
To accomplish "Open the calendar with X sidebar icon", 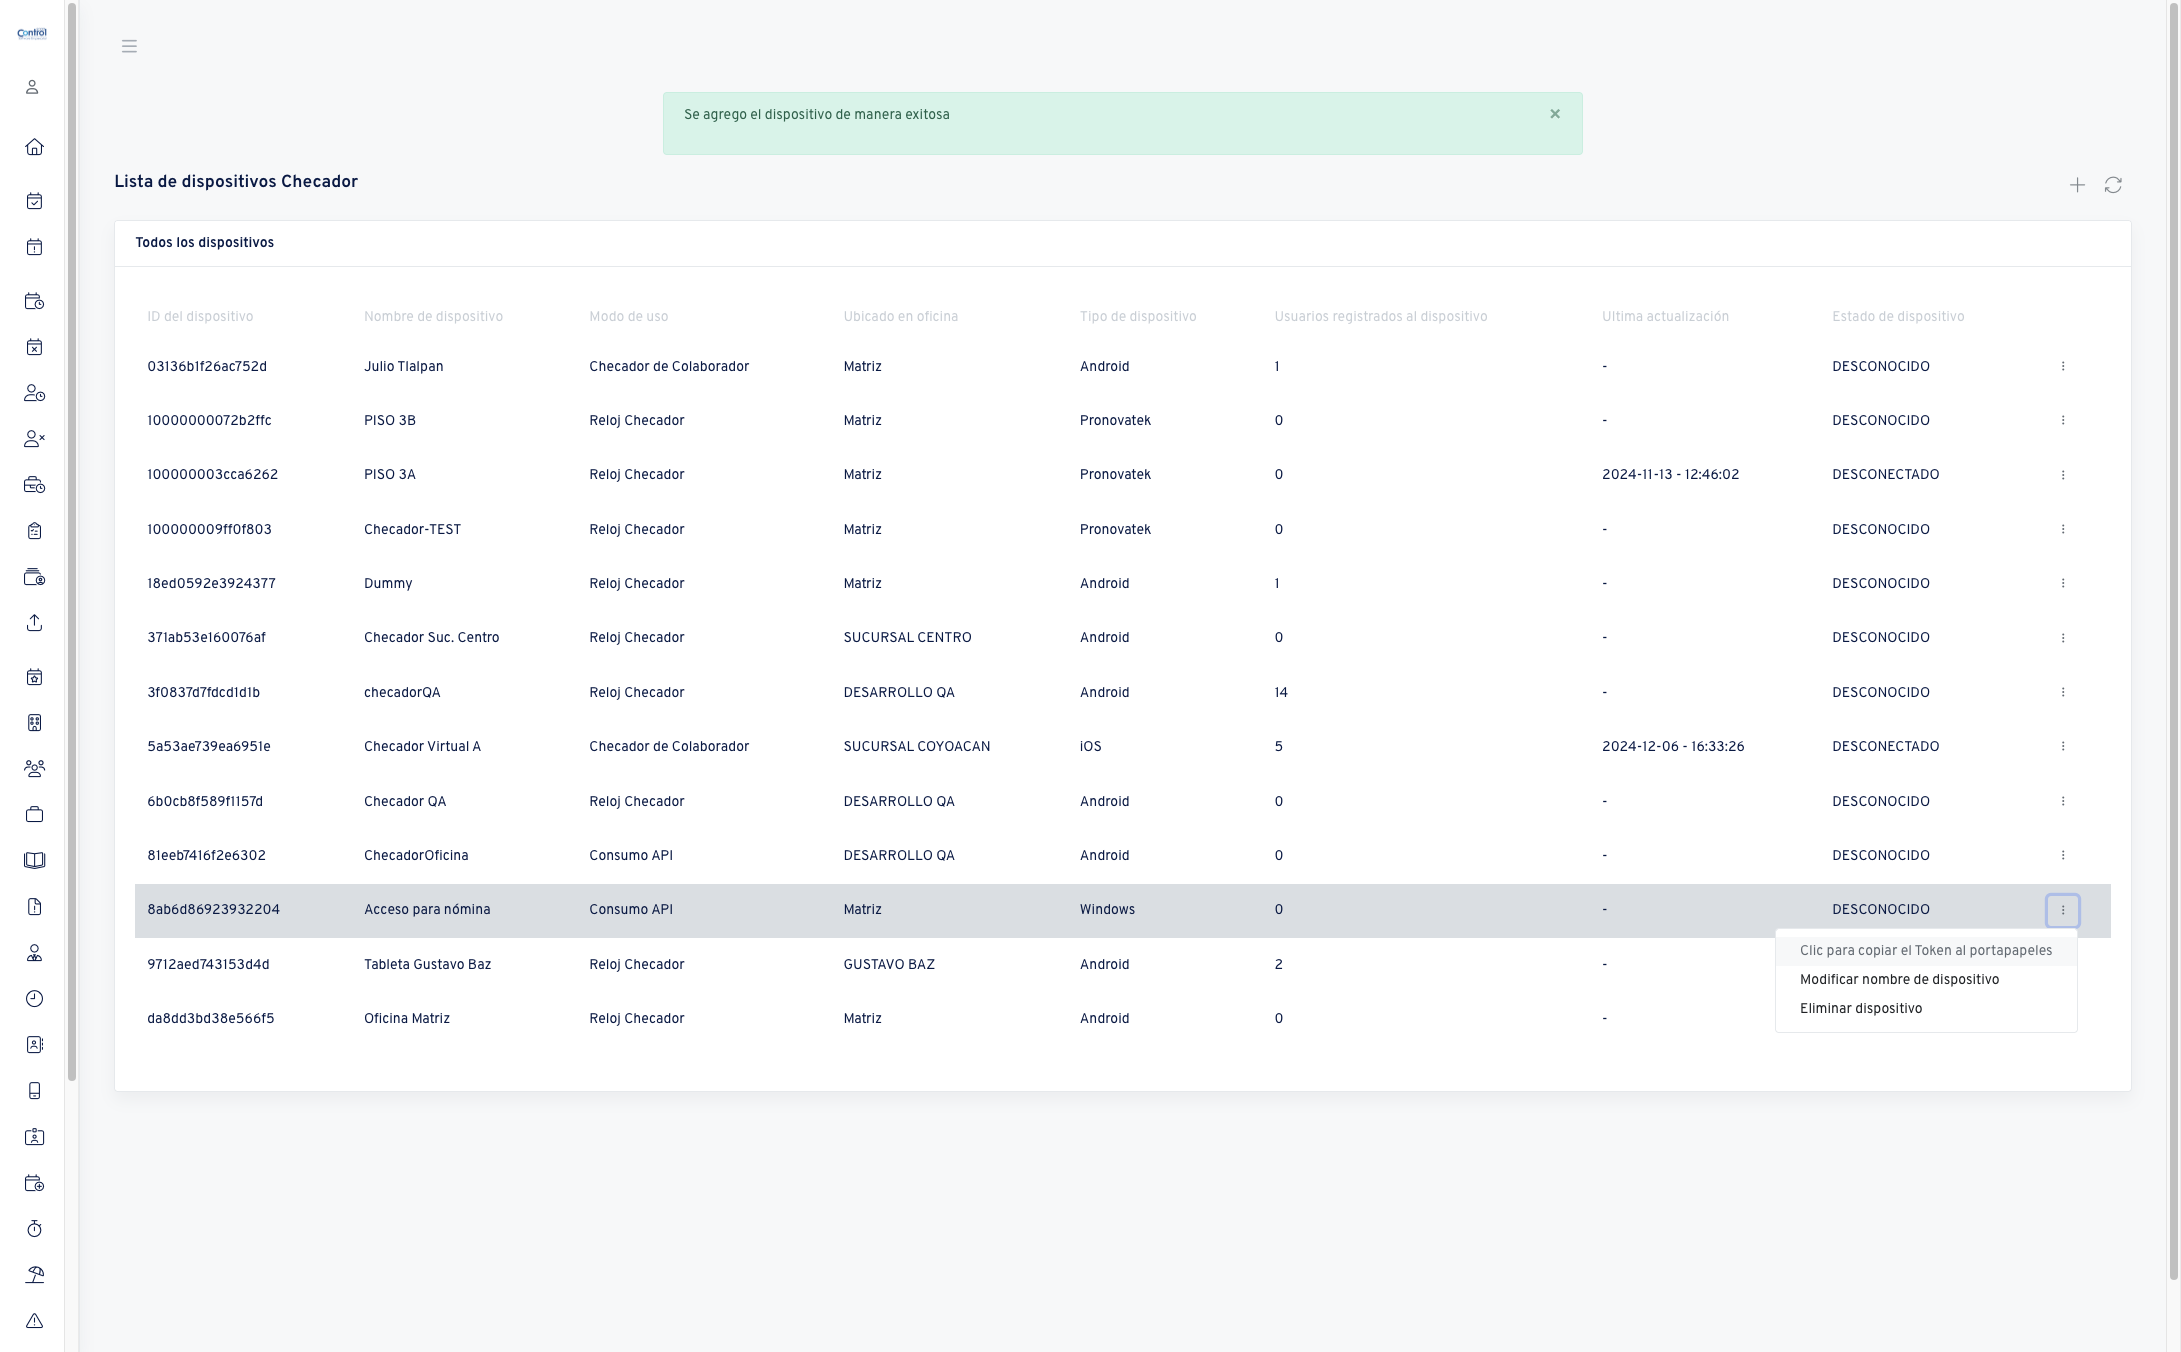I will (x=34, y=347).
